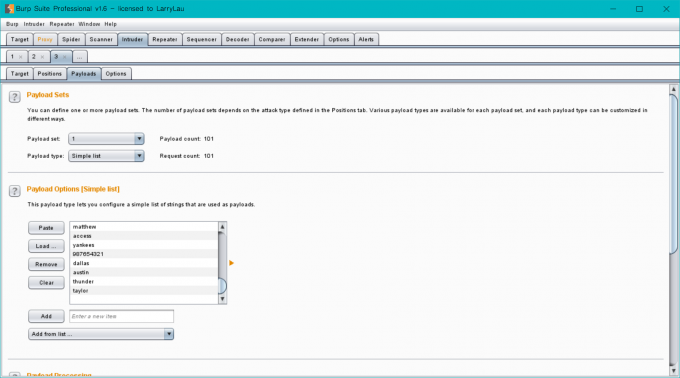Open the Comparer tab
Image resolution: width=680 pixels, height=378 pixels.
pos(272,39)
